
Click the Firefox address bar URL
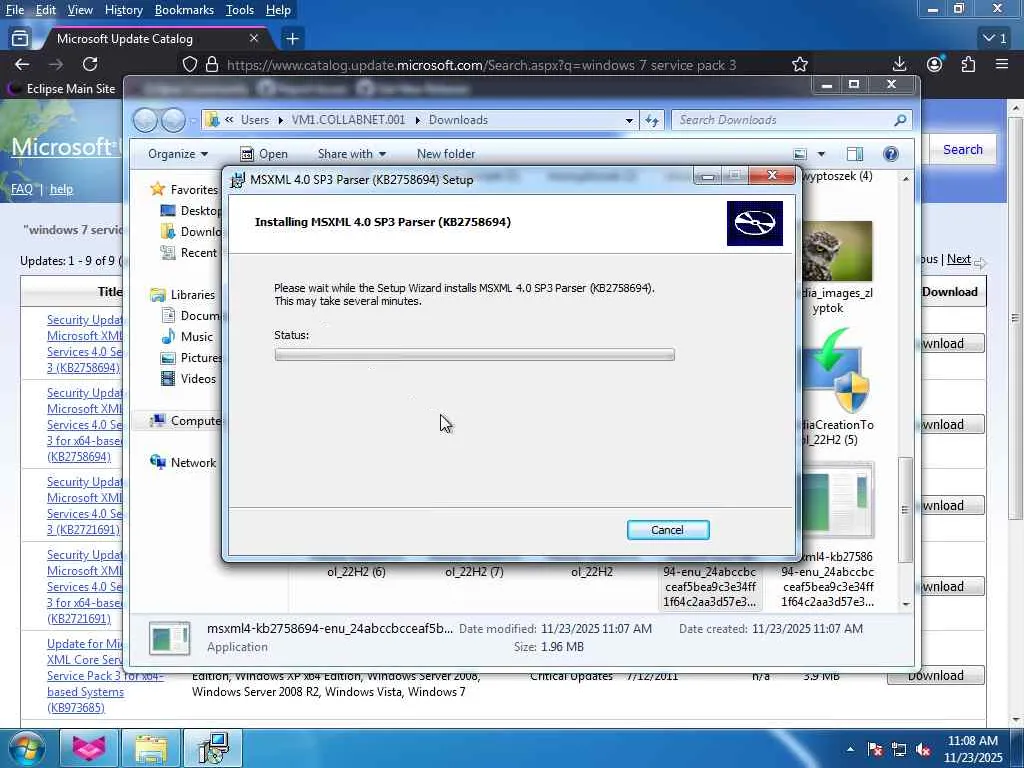[481, 65]
